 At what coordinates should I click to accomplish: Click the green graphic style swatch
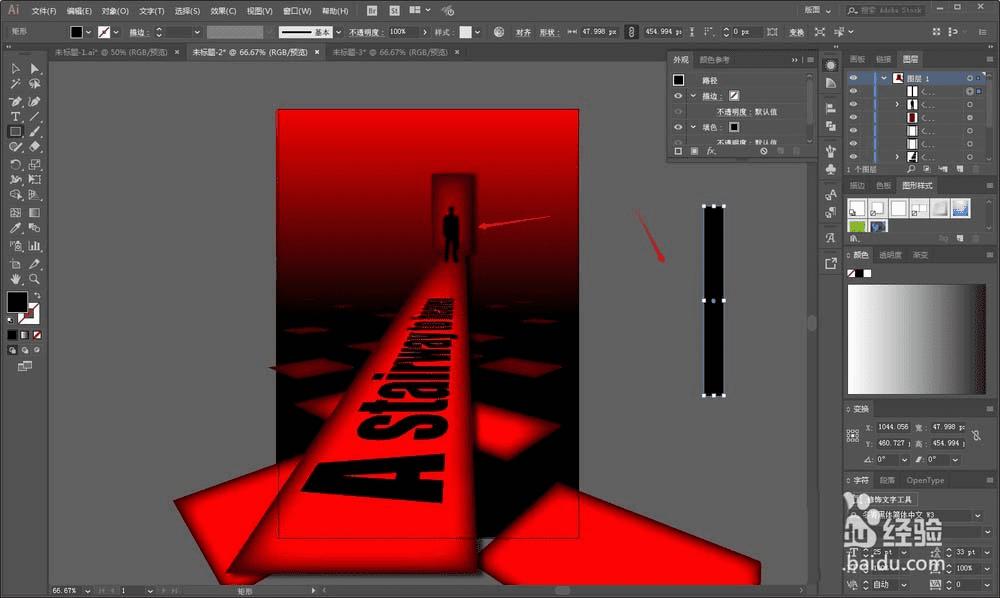857,227
